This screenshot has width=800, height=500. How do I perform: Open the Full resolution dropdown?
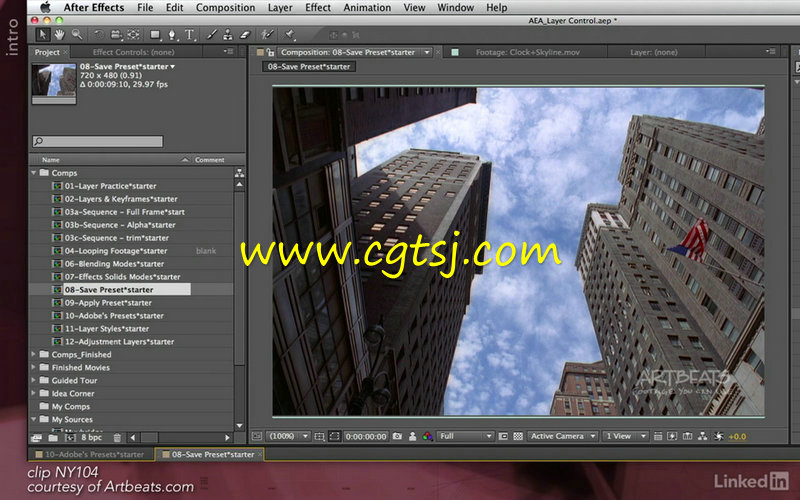click(x=465, y=436)
